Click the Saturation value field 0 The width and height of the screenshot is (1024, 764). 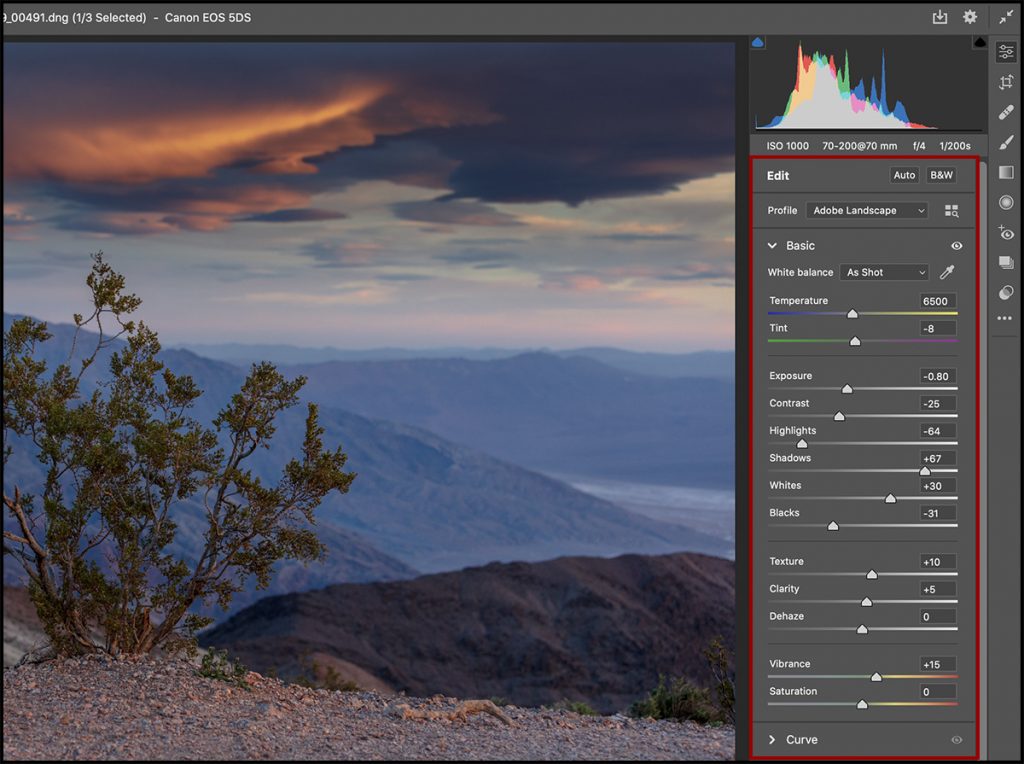click(938, 692)
